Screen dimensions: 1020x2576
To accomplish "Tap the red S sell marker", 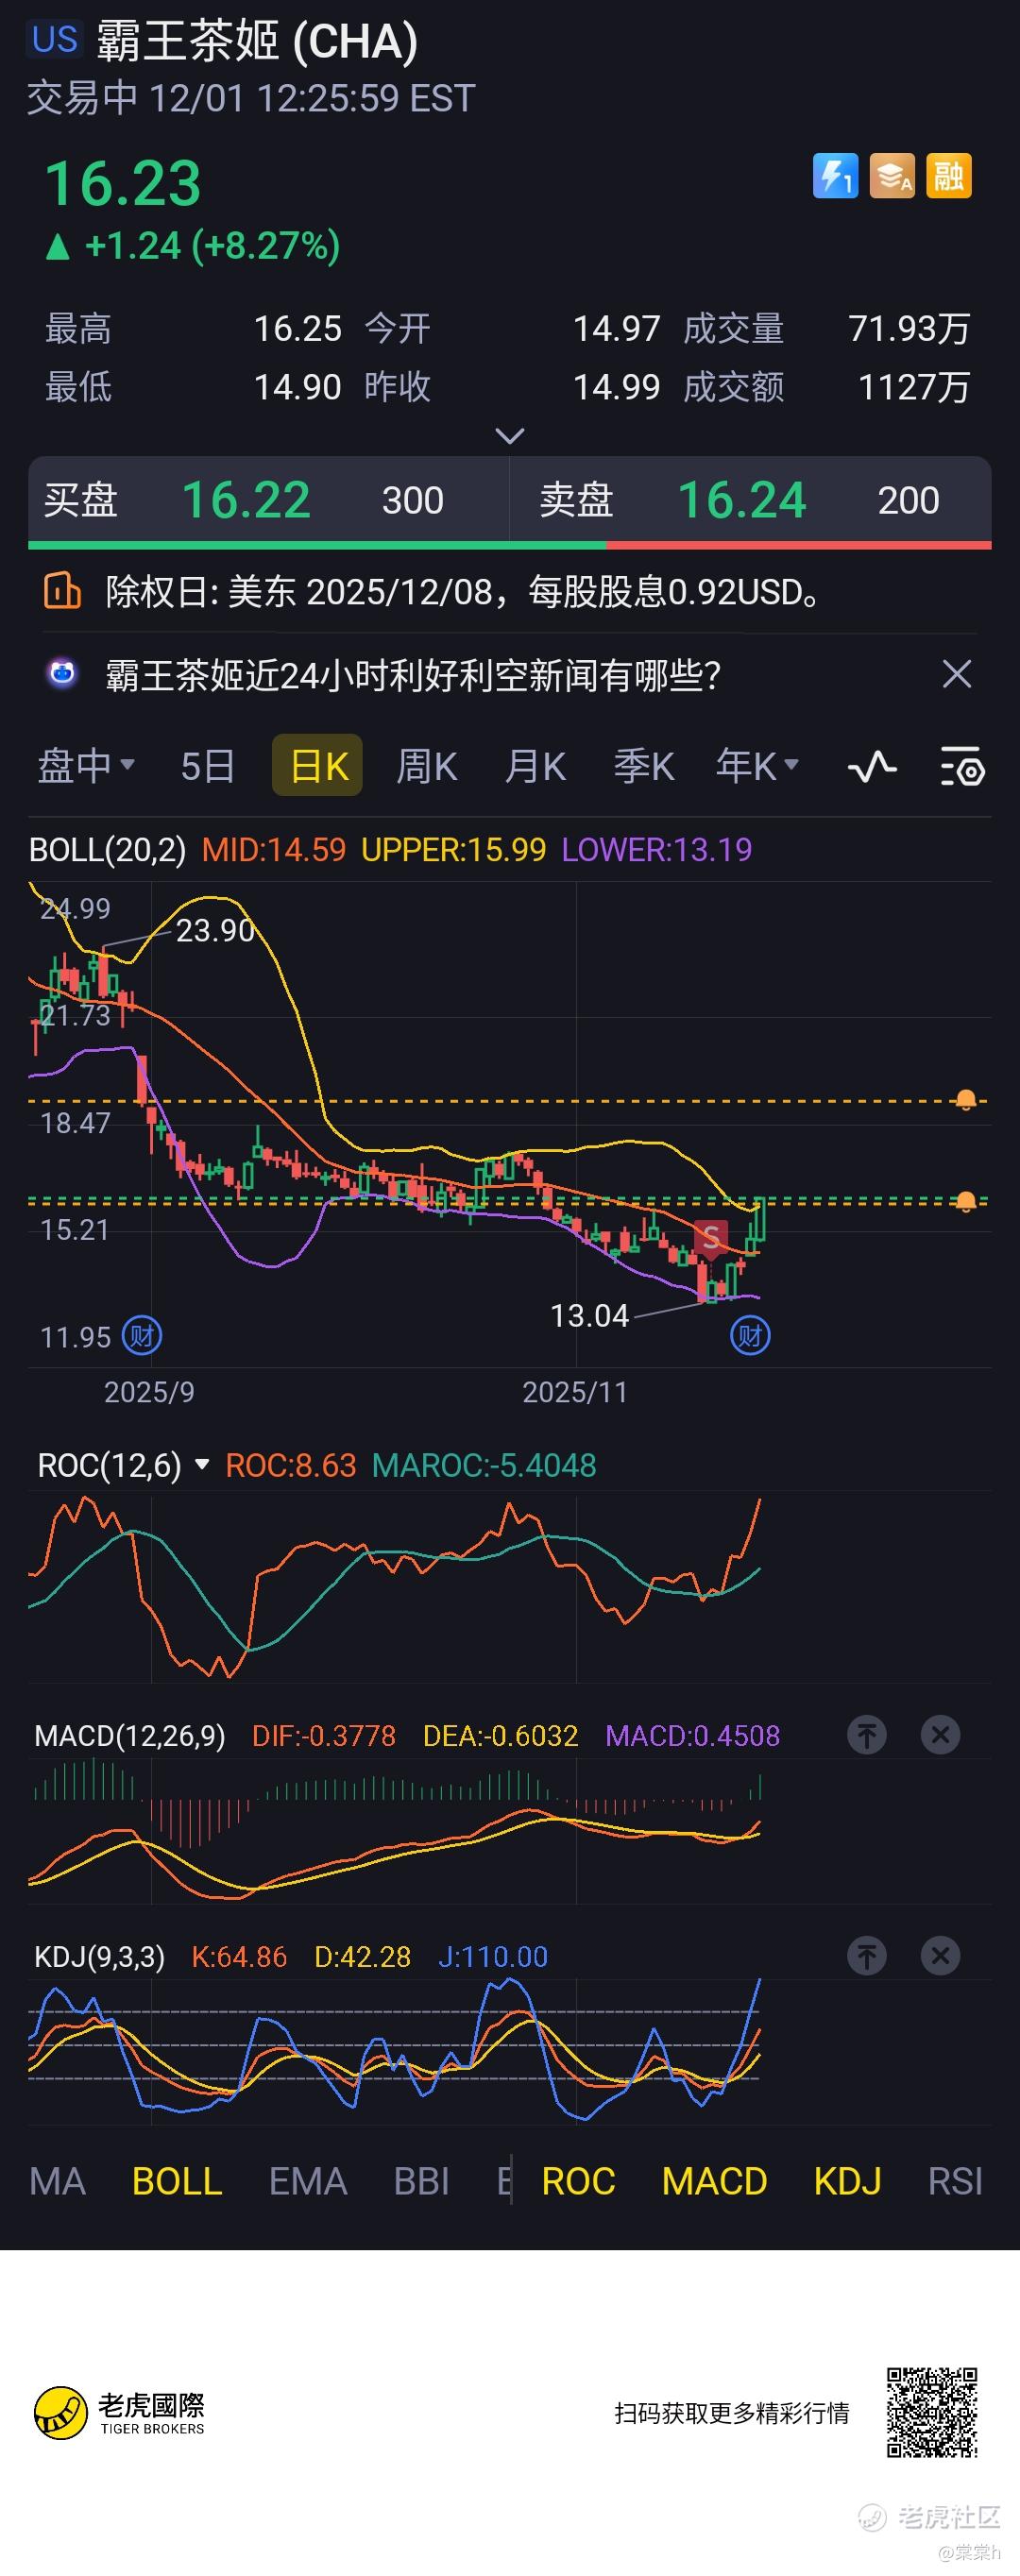I will click(711, 1239).
